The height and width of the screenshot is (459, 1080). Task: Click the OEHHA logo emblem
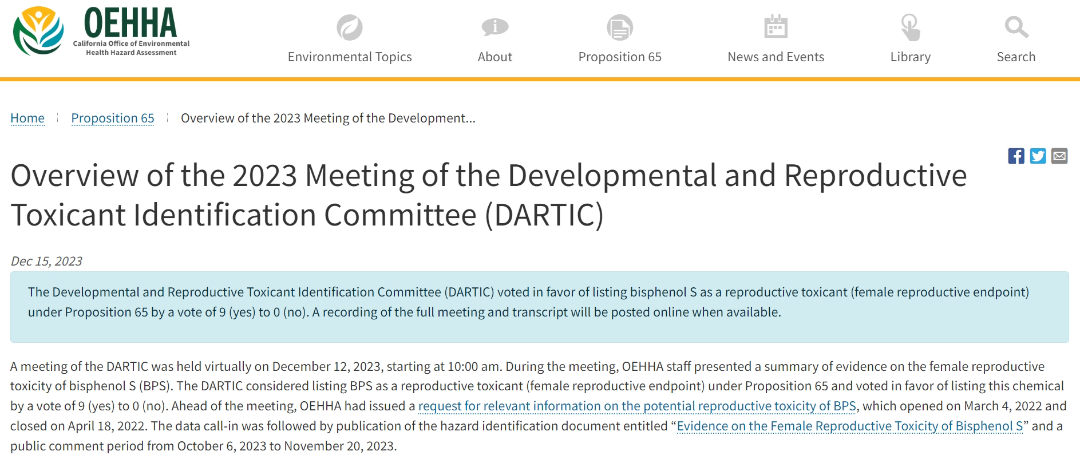[x=38, y=31]
